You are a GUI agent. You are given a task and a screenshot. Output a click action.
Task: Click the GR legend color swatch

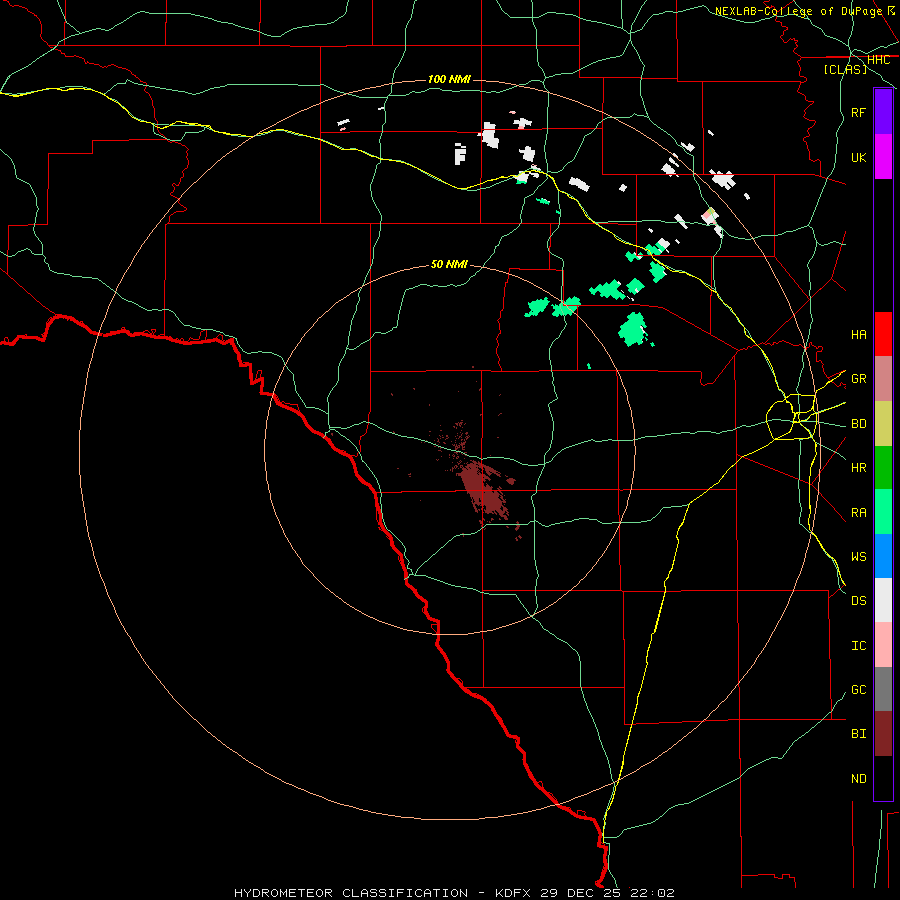883,379
